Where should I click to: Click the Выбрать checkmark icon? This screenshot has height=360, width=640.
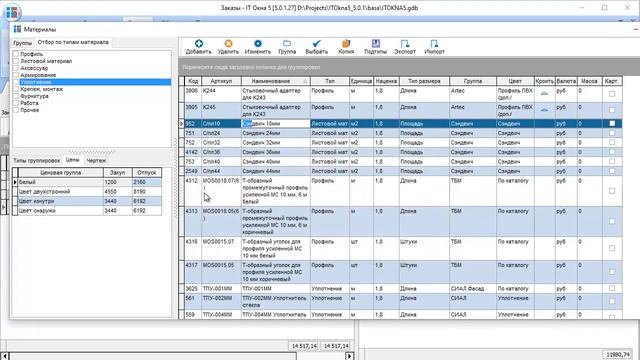316,44
